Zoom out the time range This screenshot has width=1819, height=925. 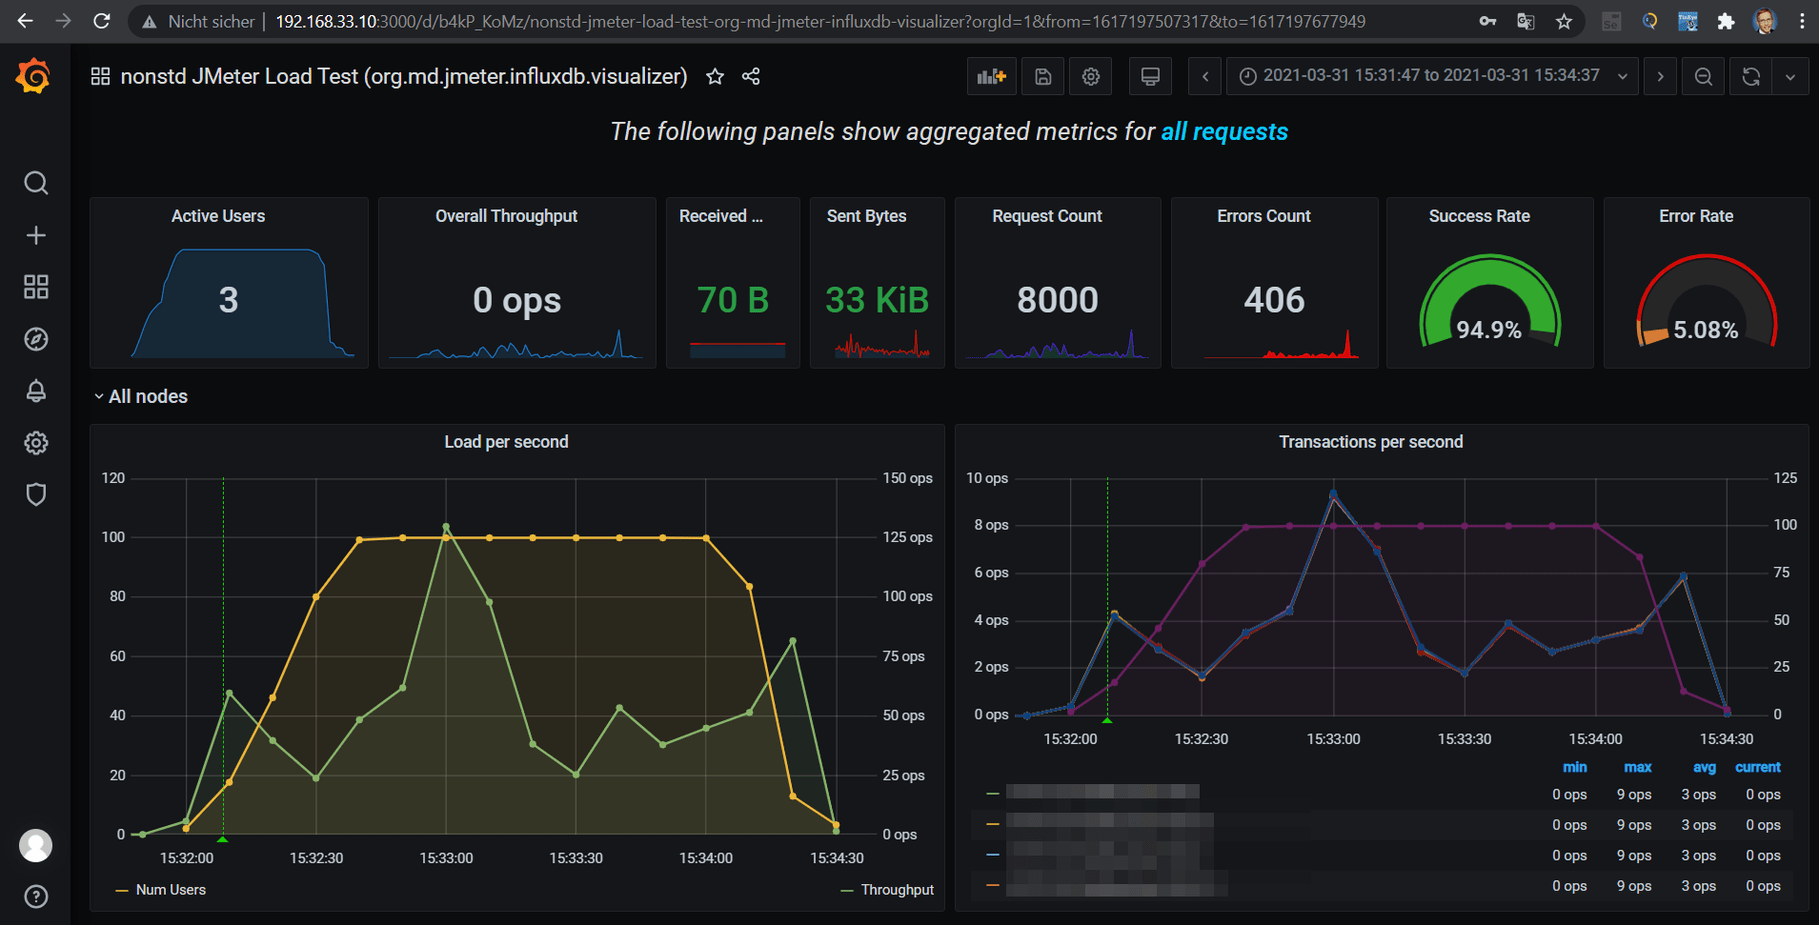pyautogui.click(x=1703, y=76)
